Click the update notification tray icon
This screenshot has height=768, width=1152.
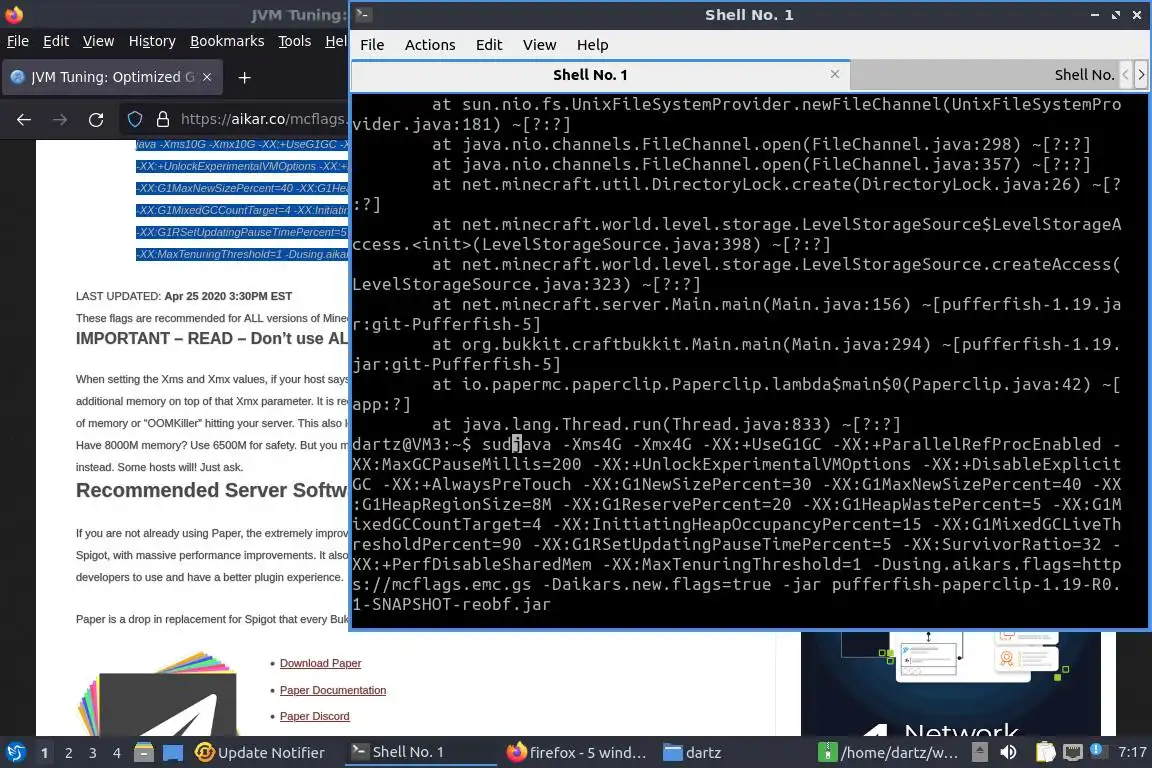coord(1098,750)
